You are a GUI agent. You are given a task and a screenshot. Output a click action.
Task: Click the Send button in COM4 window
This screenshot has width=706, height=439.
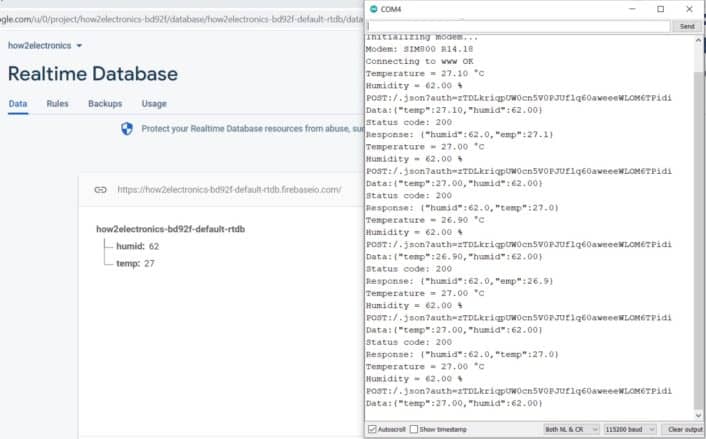tap(687, 27)
